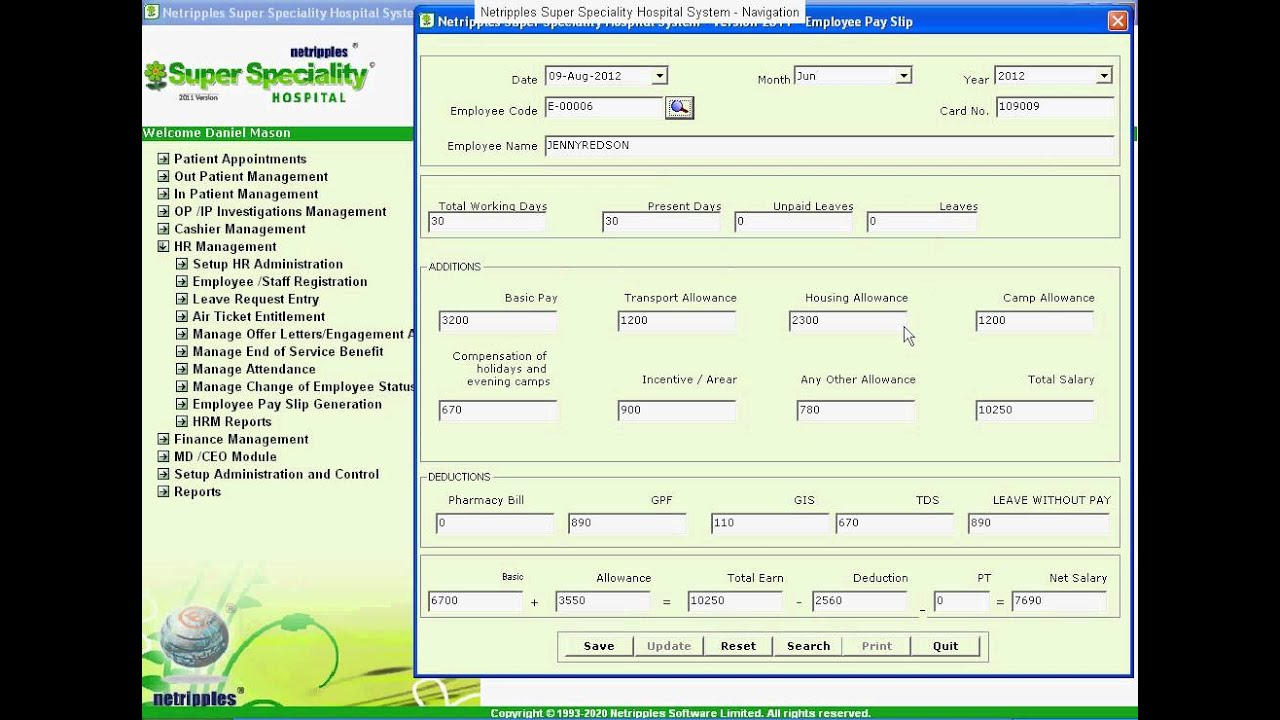Click the employee code search magnifier icon
Viewport: 1280px width, 720px height.
pyautogui.click(x=679, y=107)
